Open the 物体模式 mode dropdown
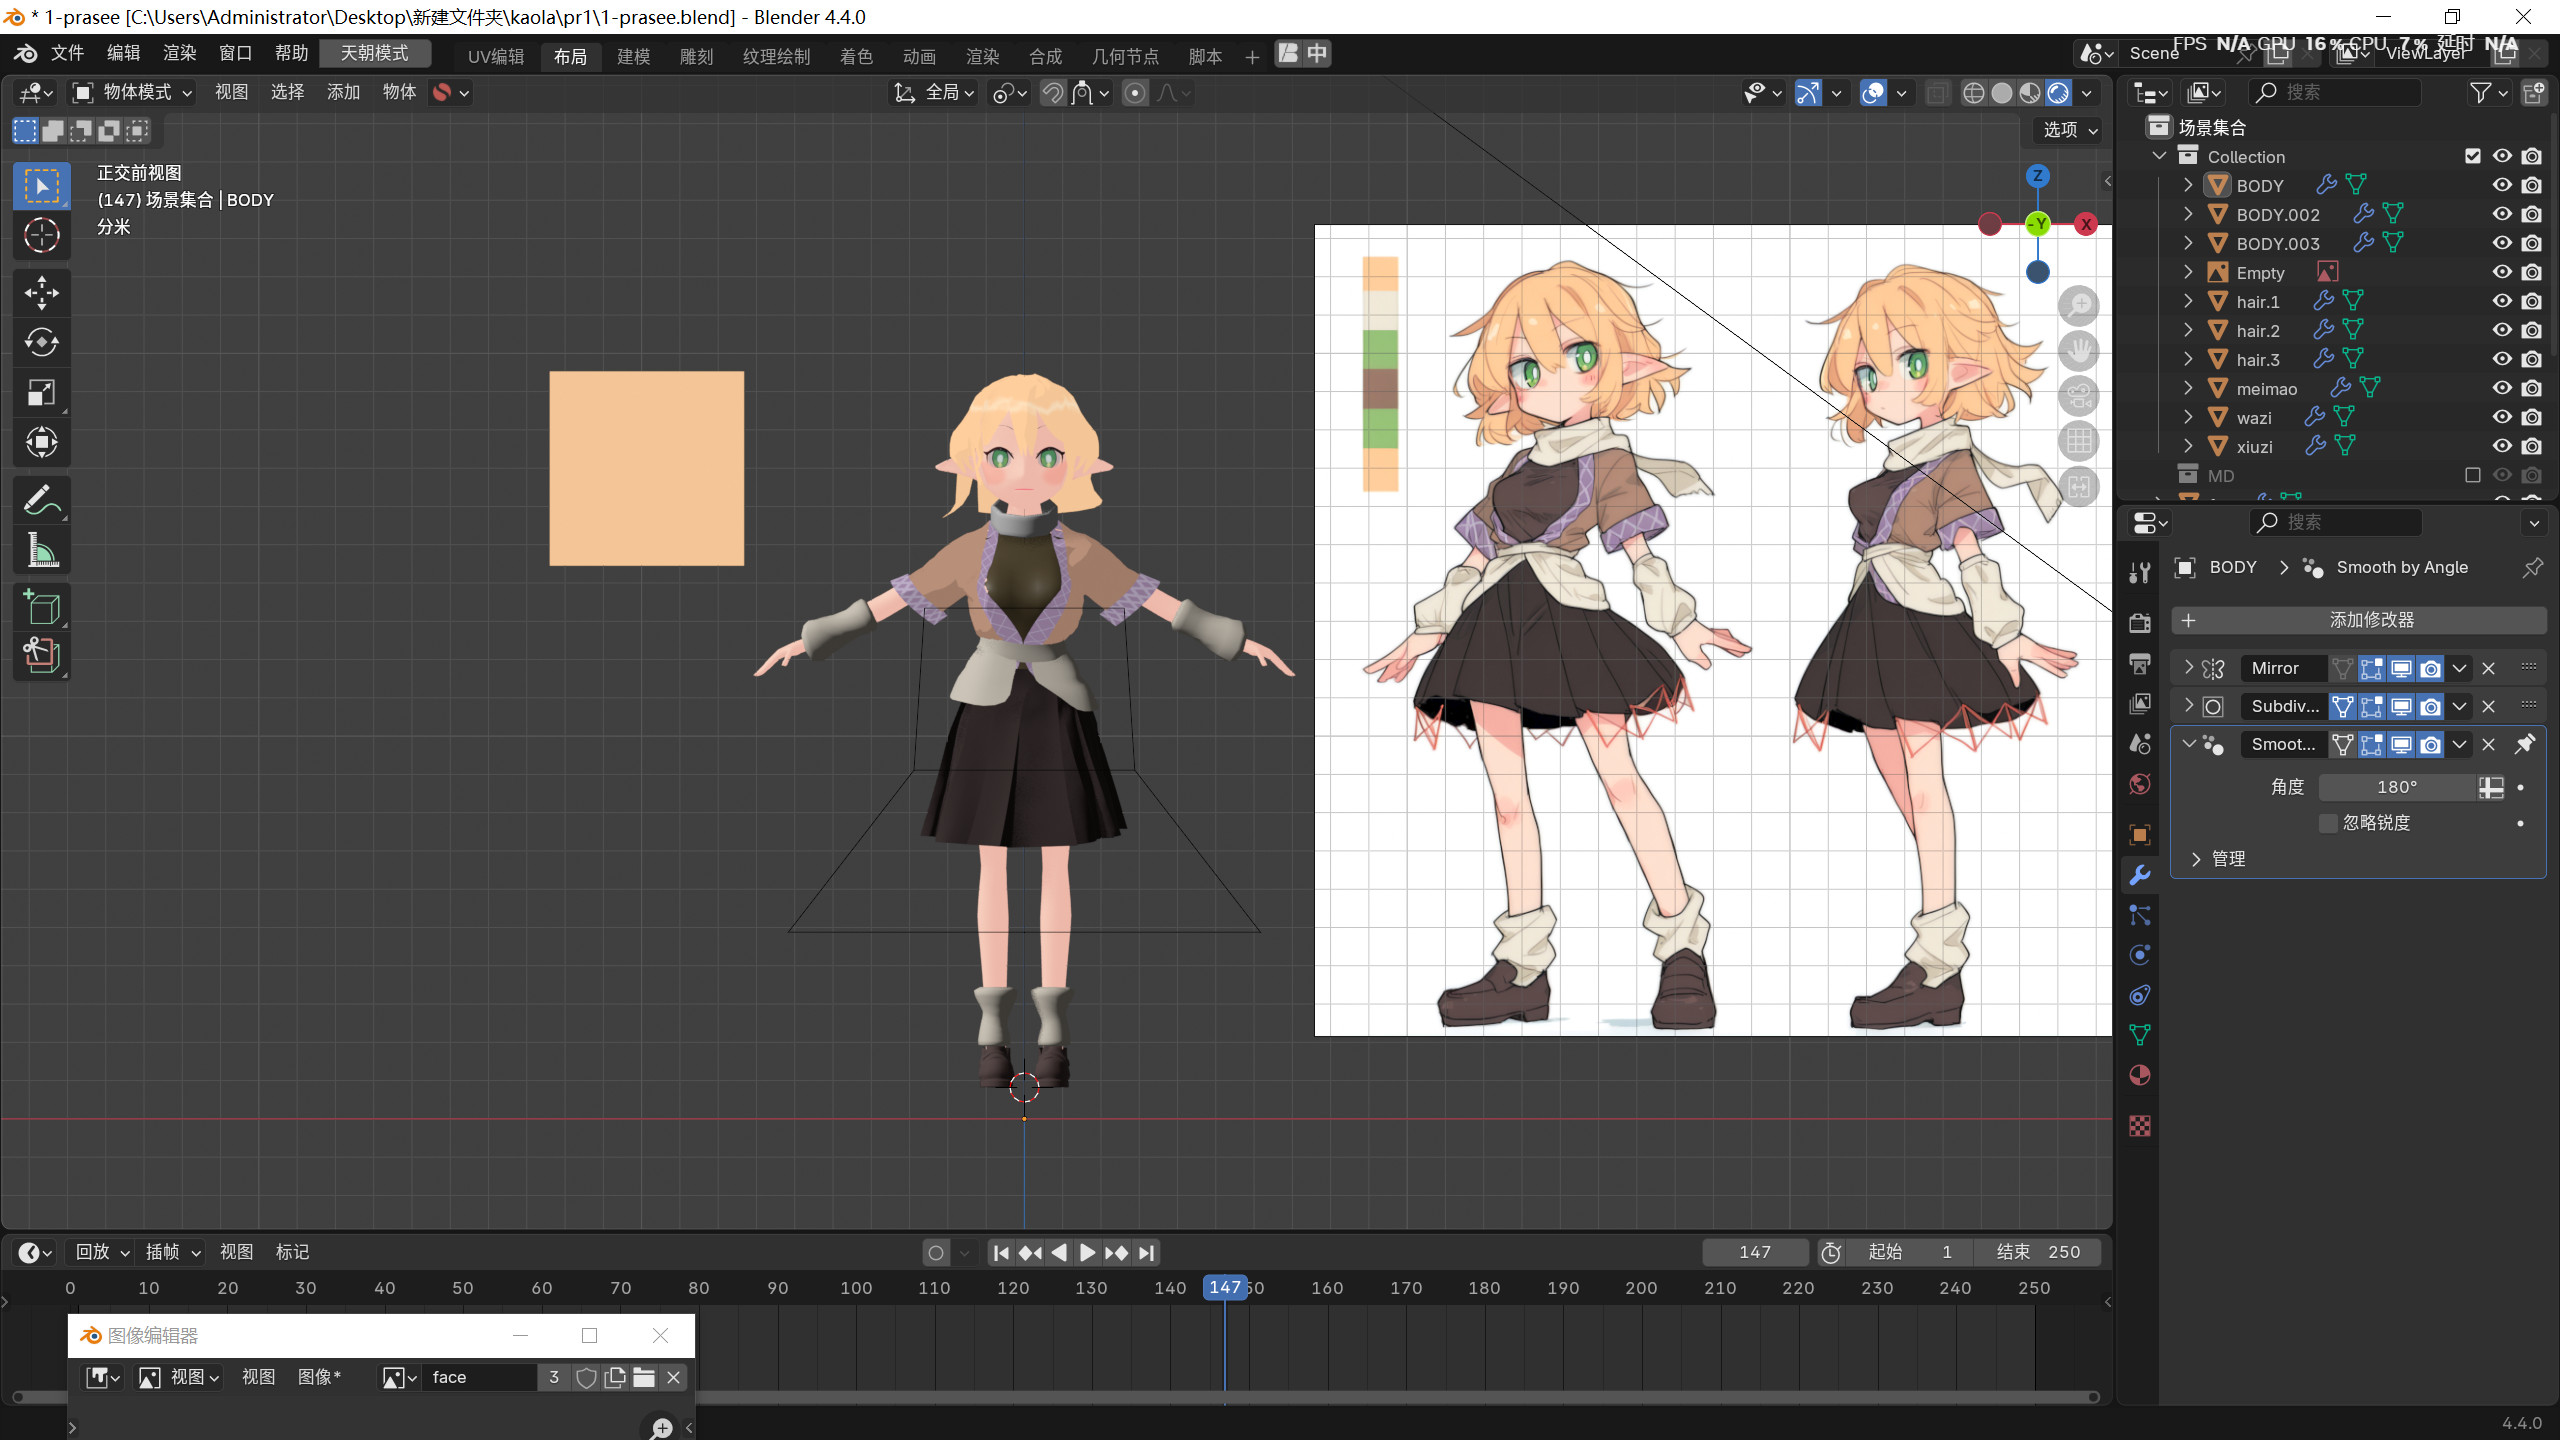Image resolution: width=2560 pixels, height=1440 pixels. click(x=132, y=93)
